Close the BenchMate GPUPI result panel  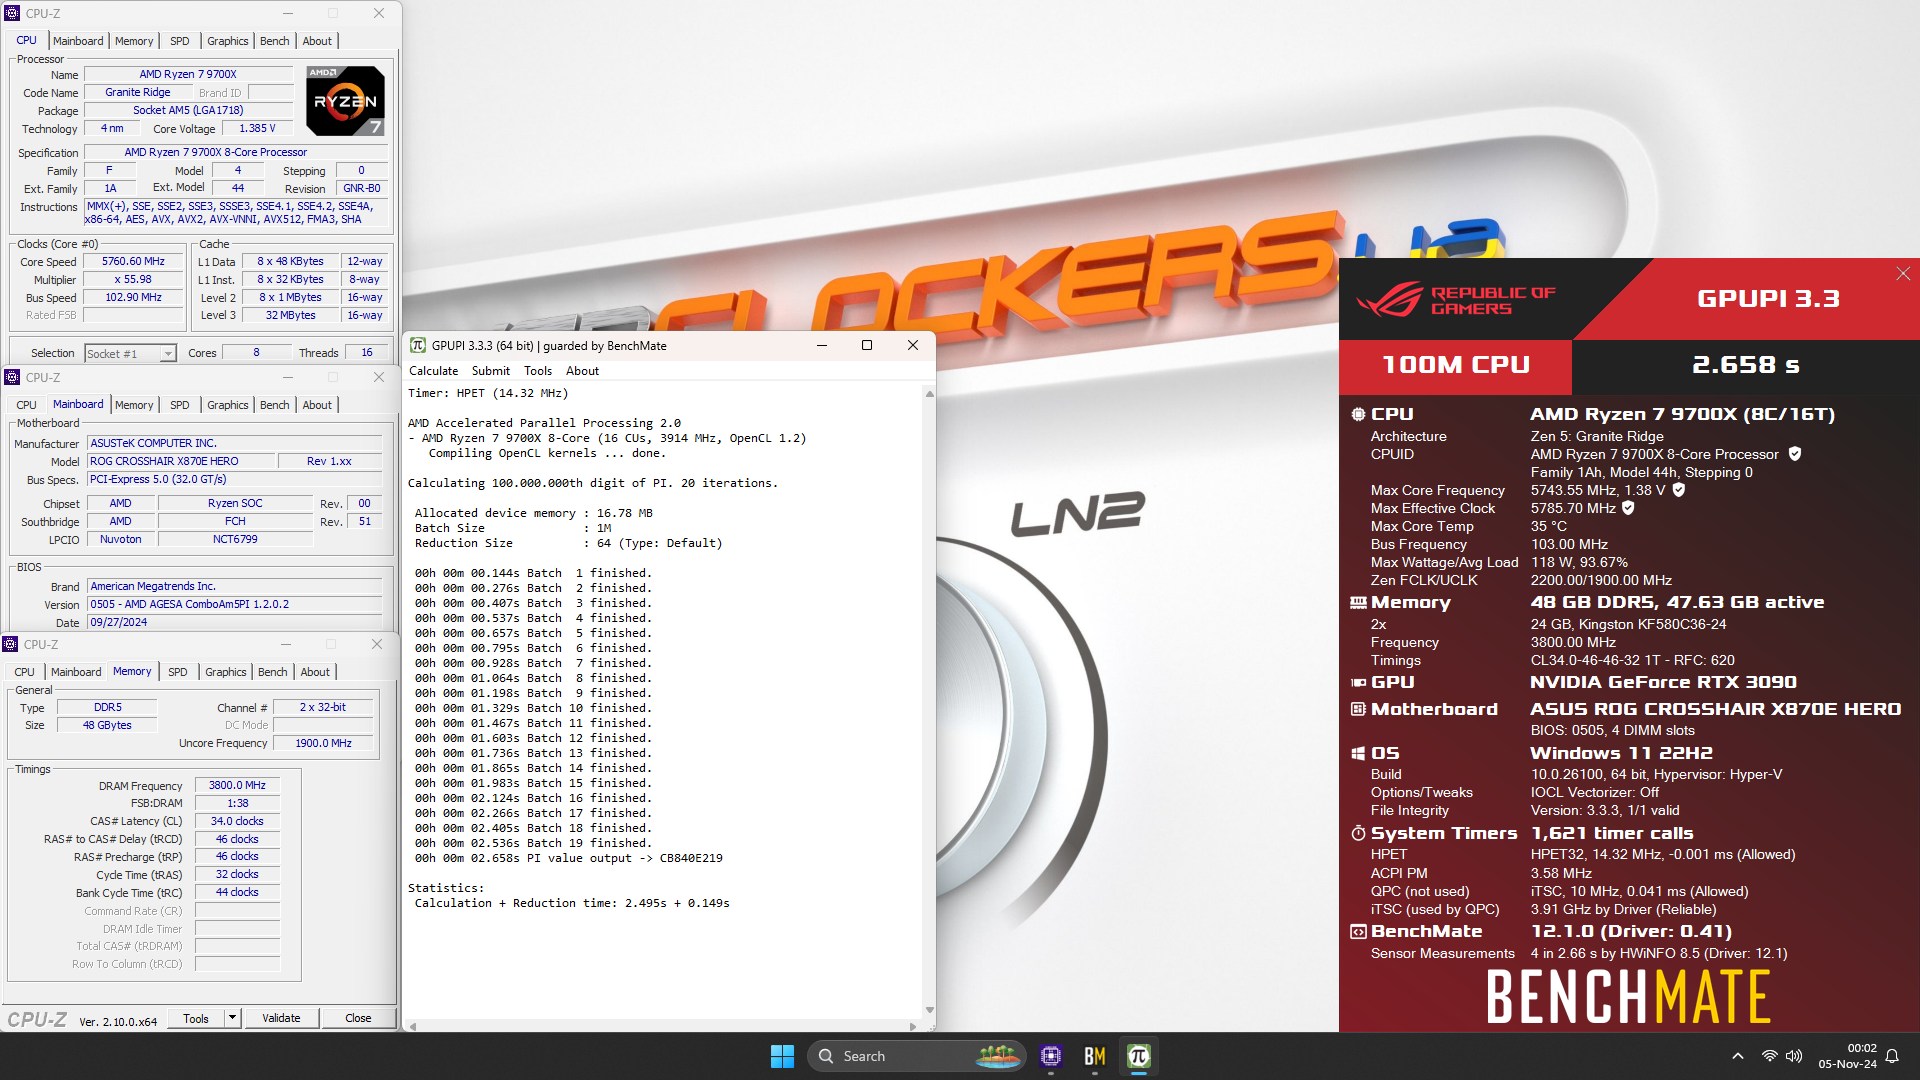click(1903, 274)
